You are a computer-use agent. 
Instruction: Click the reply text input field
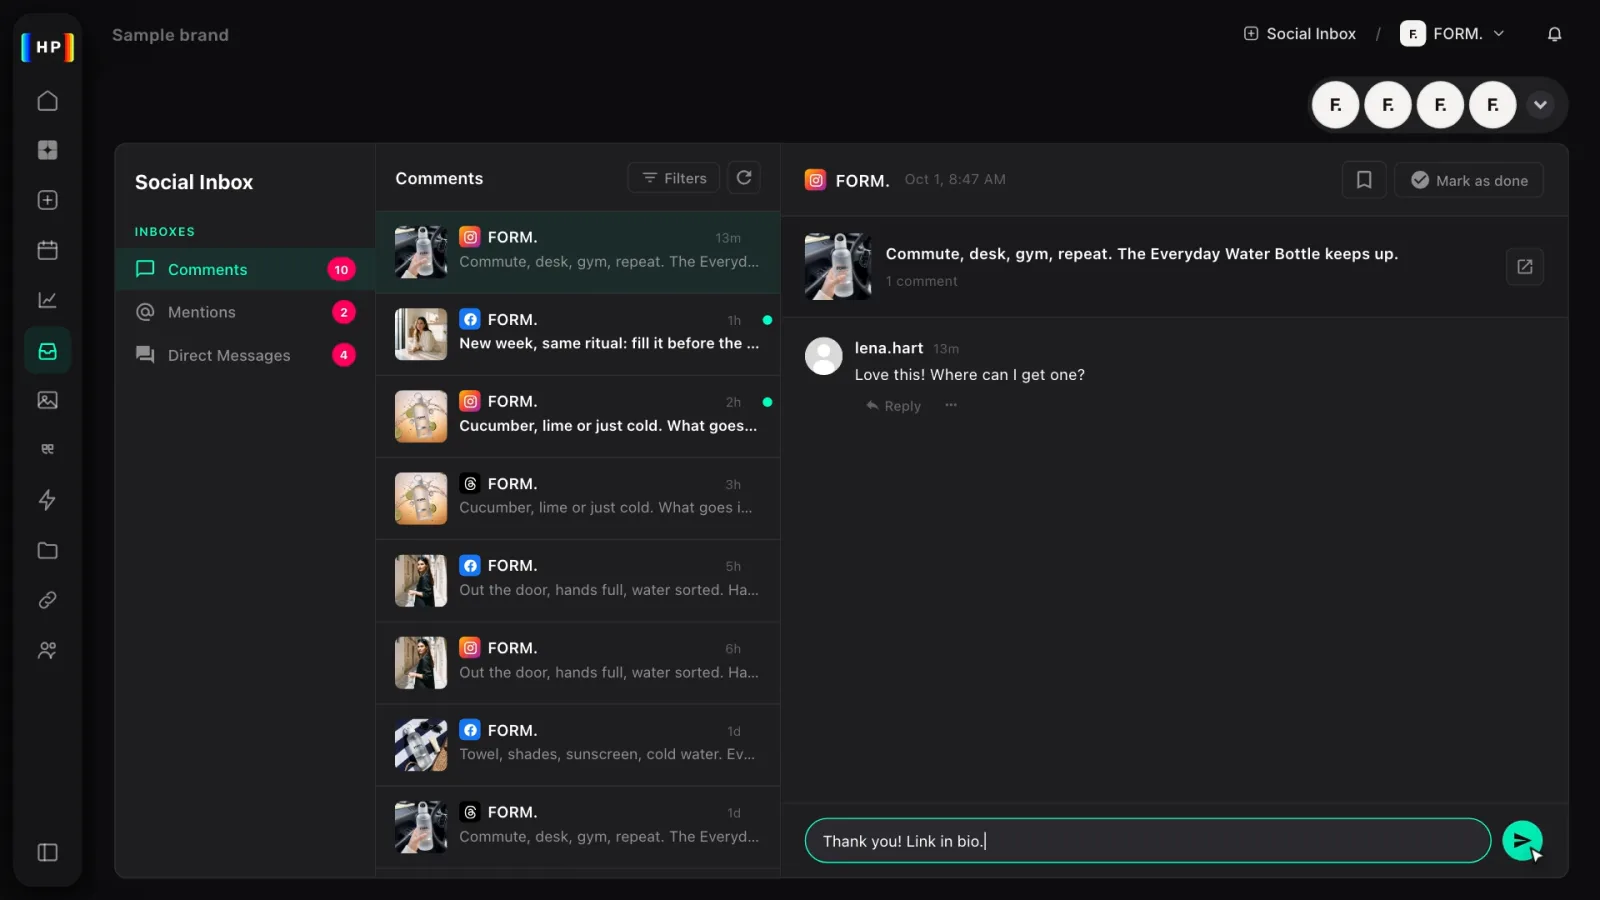pyautogui.click(x=1147, y=841)
